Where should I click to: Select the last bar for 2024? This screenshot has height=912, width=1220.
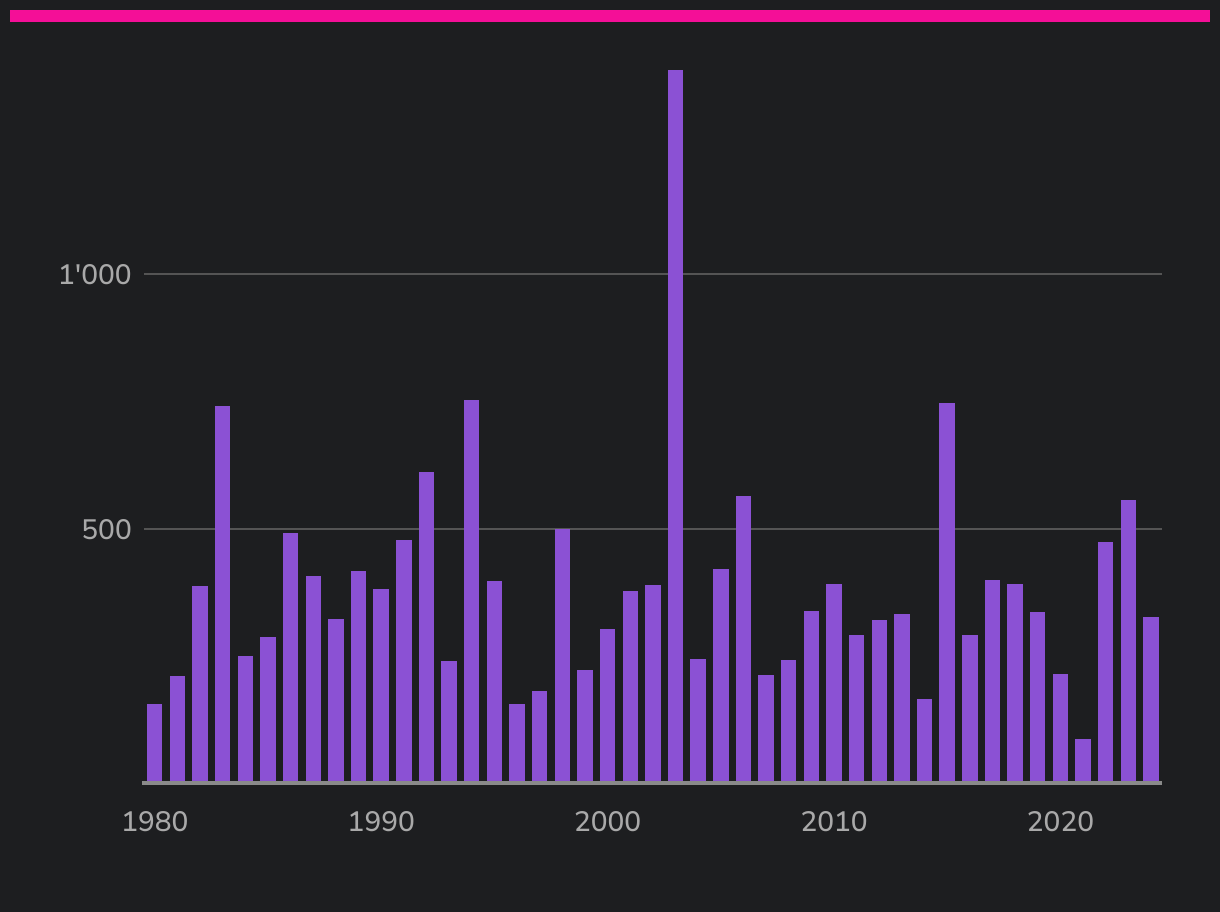tap(1151, 699)
